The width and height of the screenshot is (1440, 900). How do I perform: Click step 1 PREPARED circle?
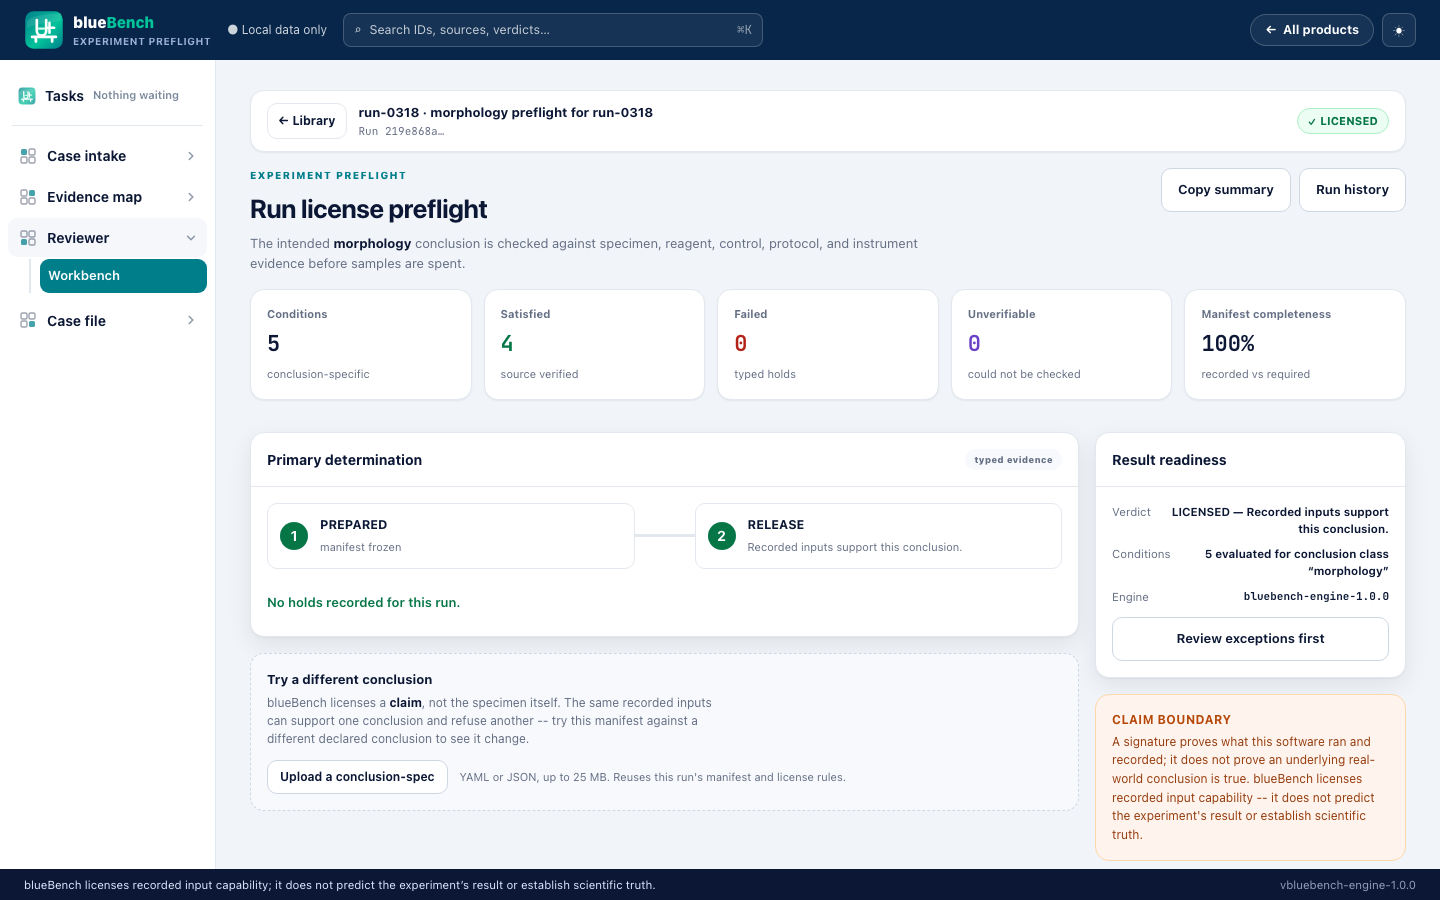click(294, 536)
